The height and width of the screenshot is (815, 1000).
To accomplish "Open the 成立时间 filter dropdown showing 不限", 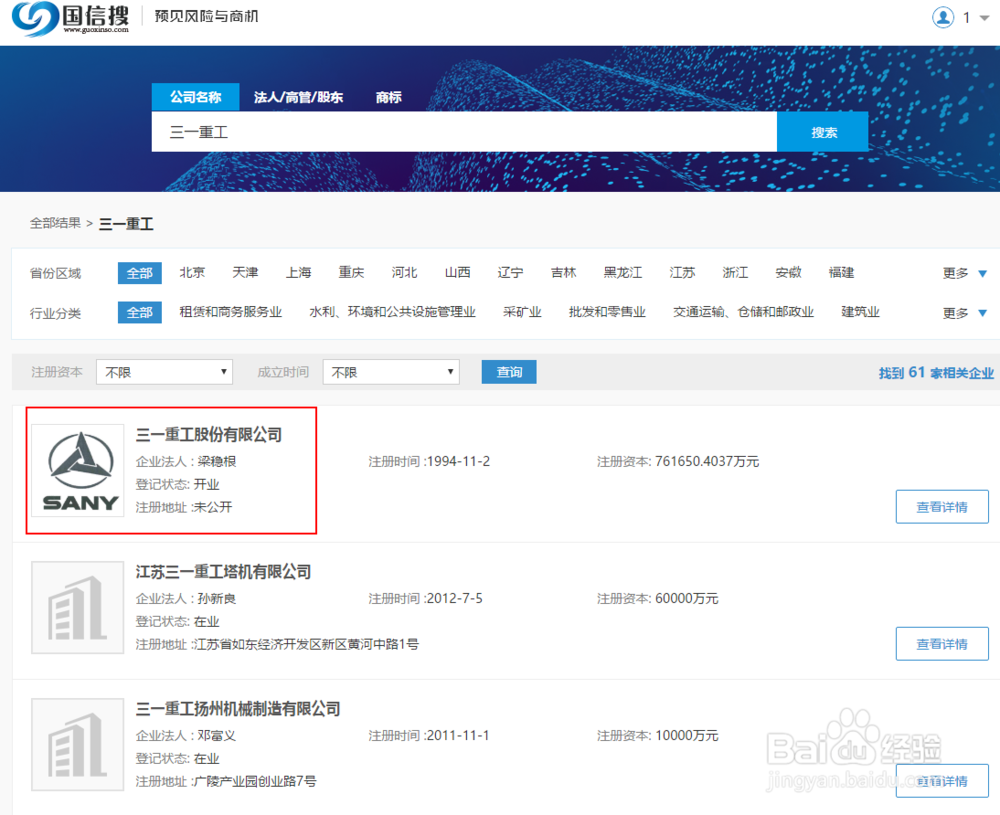I will (x=390, y=371).
